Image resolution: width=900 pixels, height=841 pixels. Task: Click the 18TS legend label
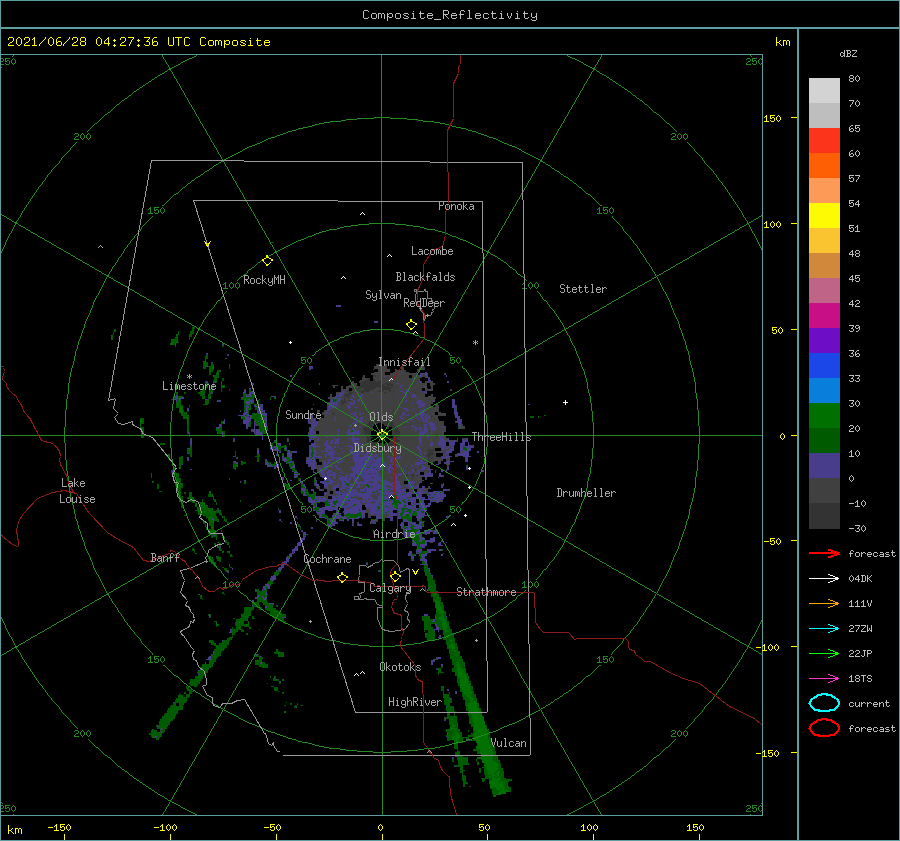[x=860, y=679]
